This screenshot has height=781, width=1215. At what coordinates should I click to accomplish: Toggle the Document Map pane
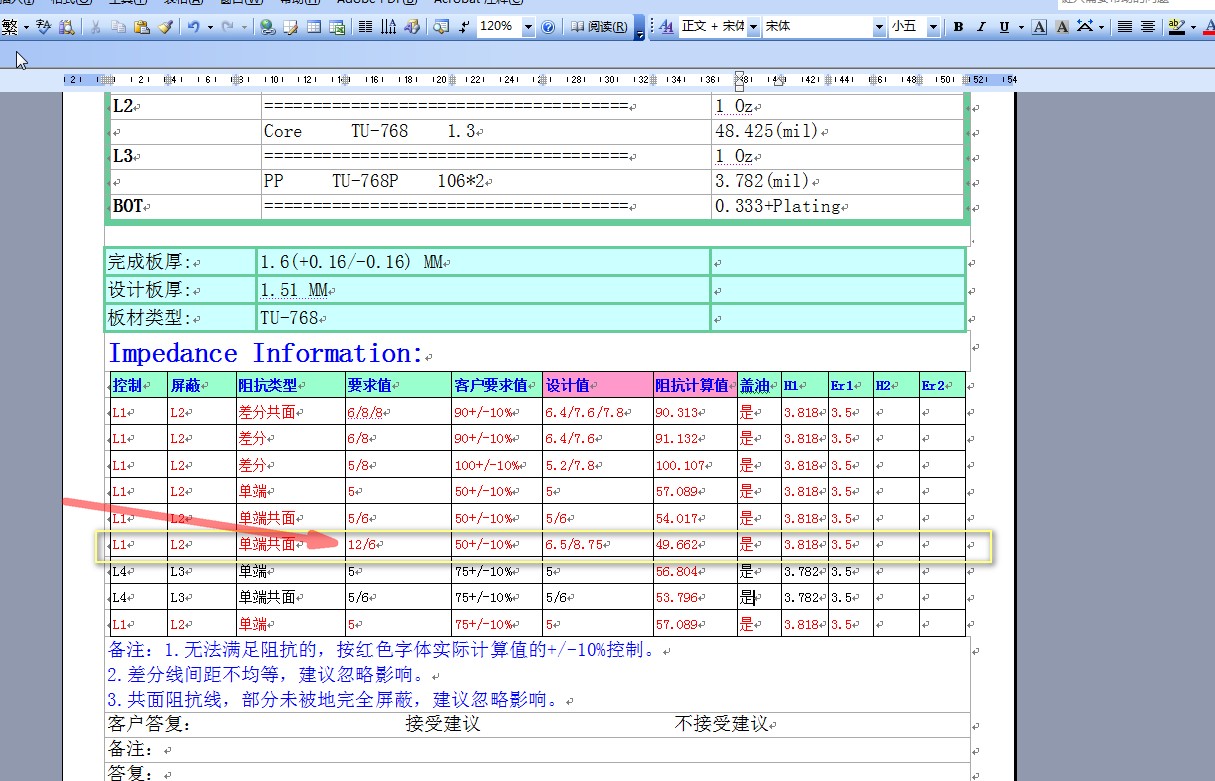tap(440, 27)
